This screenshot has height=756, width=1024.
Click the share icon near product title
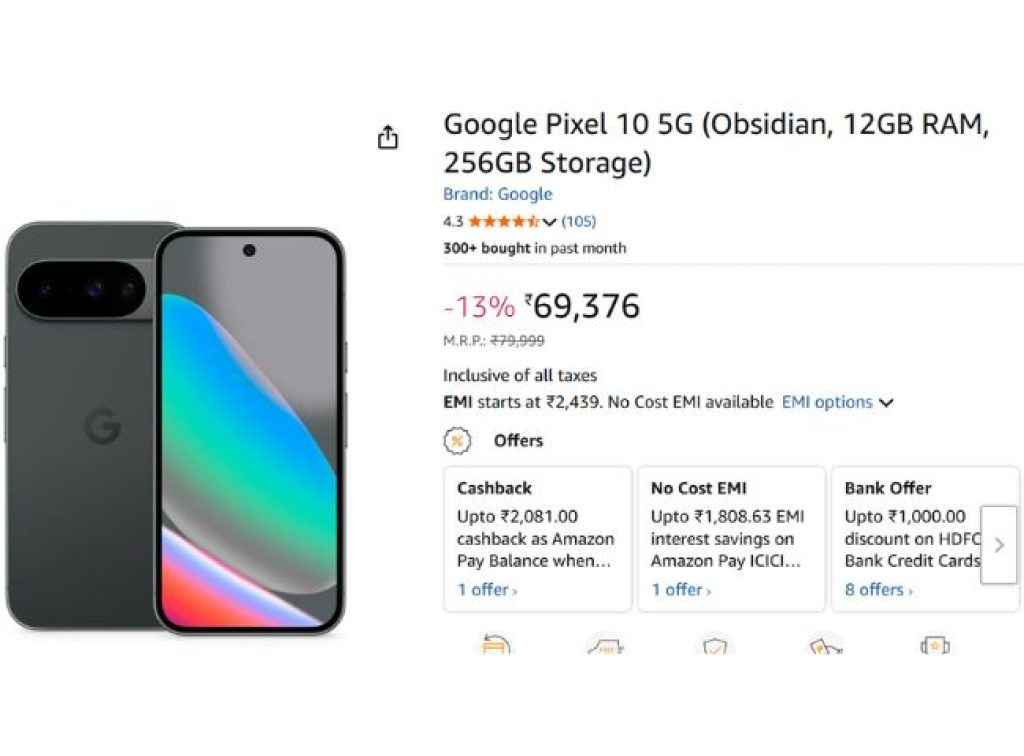388,137
